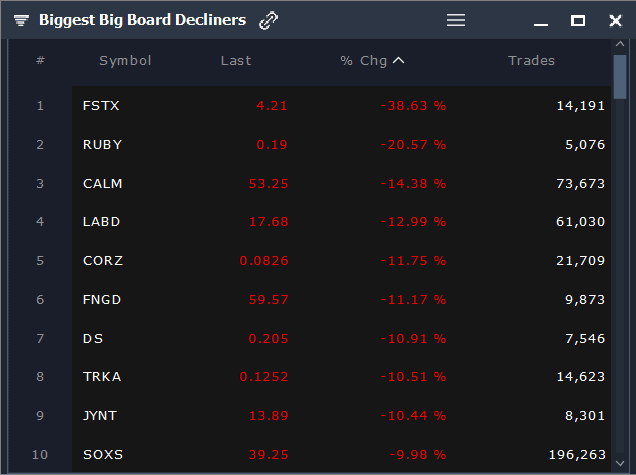Viewport: 636px width, 475px height.
Task: Select the FNGD symbol
Action: coord(103,300)
